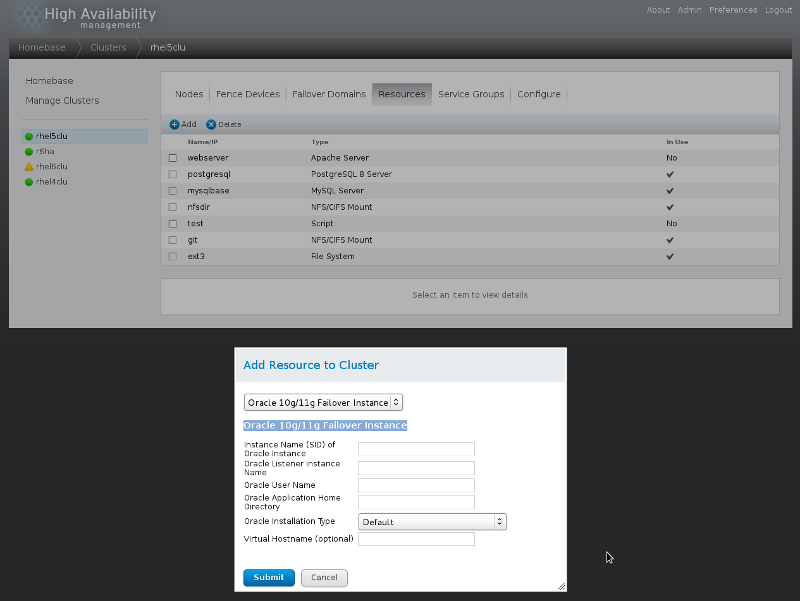Check the webserver resource checkbox
The width and height of the screenshot is (800, 601).
(x=172, y=157)
